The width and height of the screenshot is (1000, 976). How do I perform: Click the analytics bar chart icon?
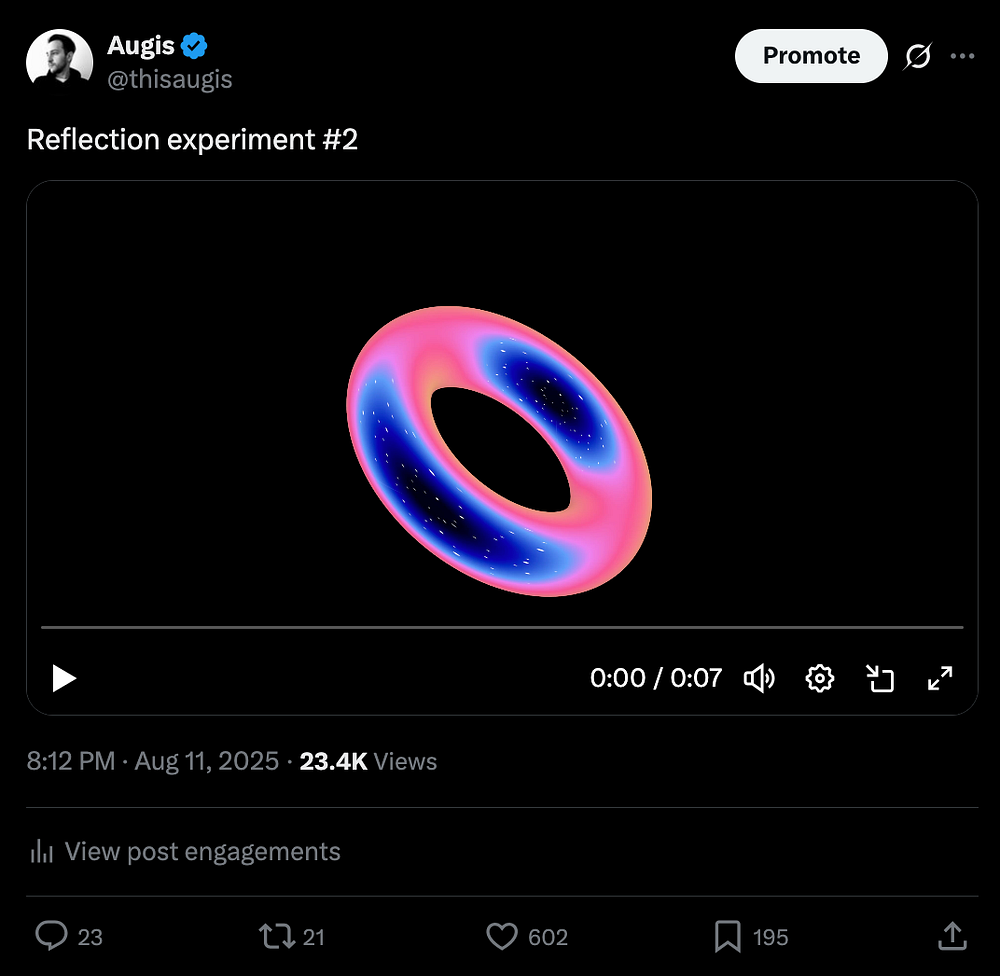(41, 852)
